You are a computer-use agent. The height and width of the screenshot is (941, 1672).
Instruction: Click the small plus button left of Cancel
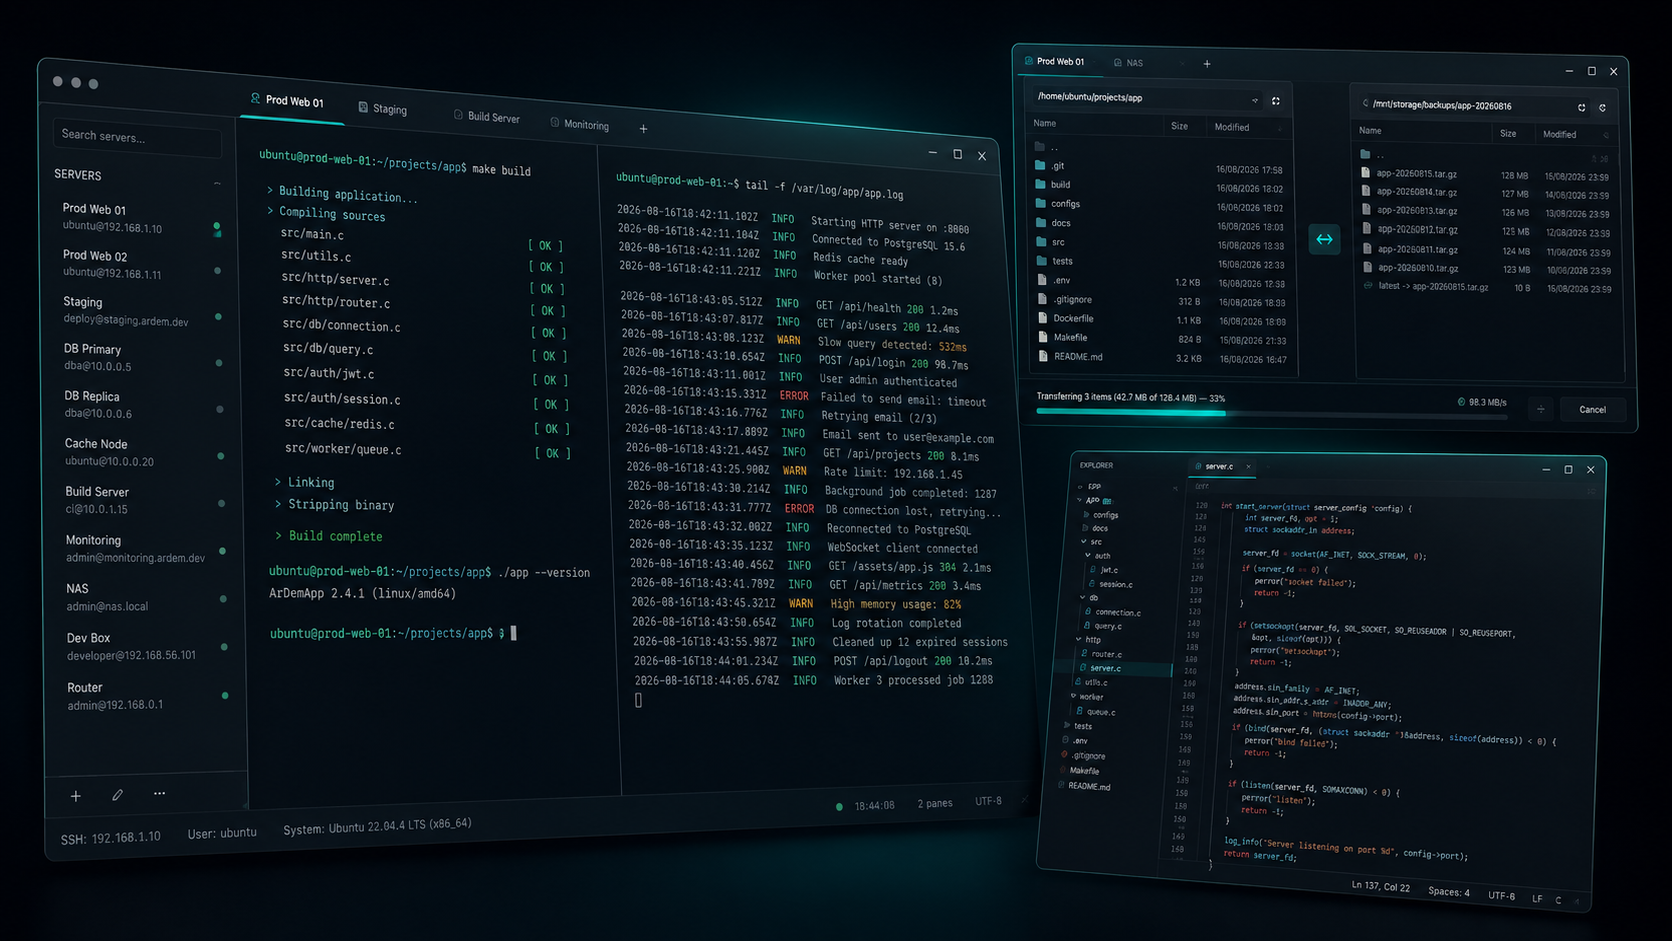click(x=1541, y=409)
